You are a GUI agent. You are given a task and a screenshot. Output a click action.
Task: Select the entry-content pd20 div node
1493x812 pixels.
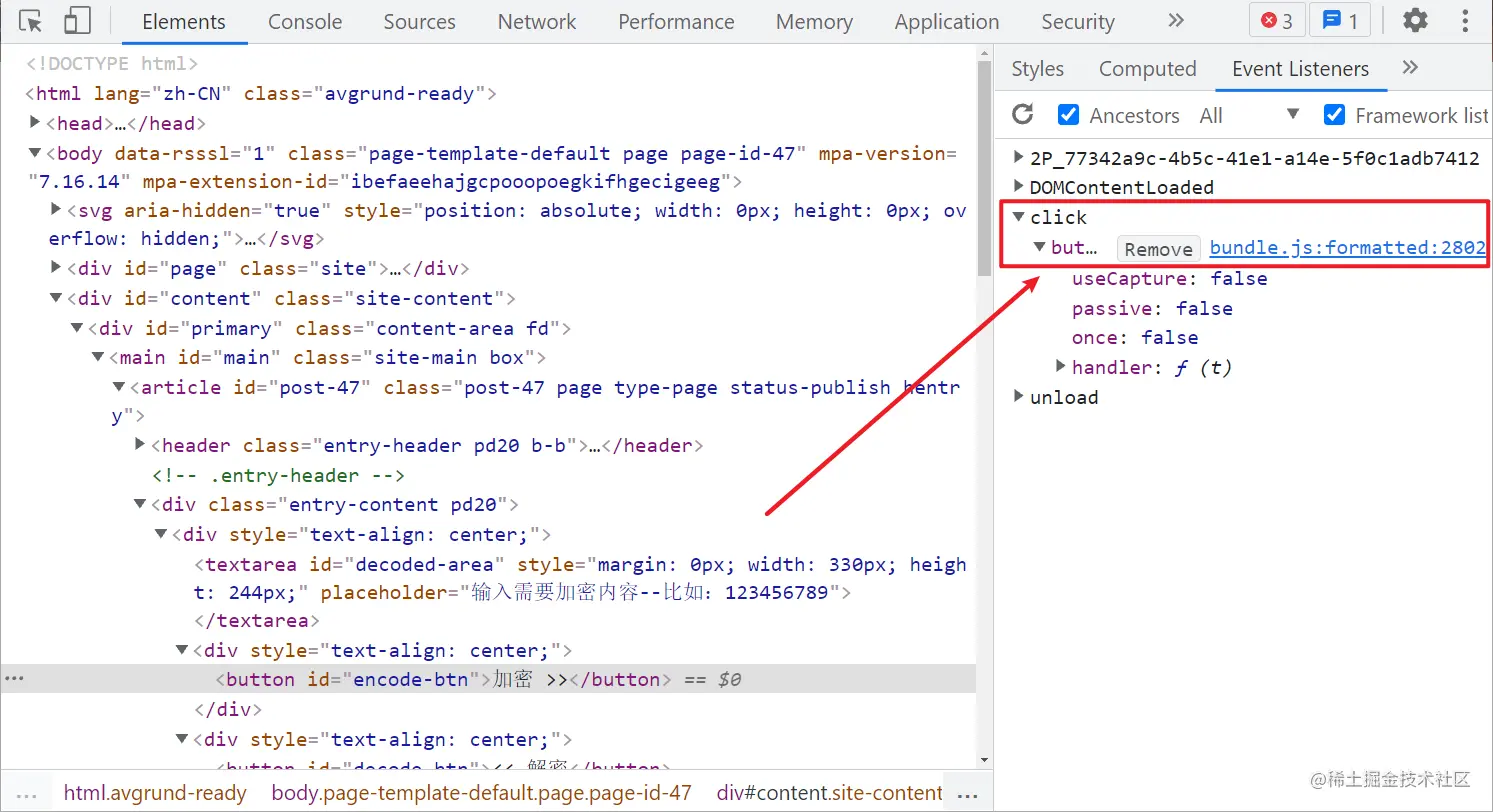[x=336, y=505]
